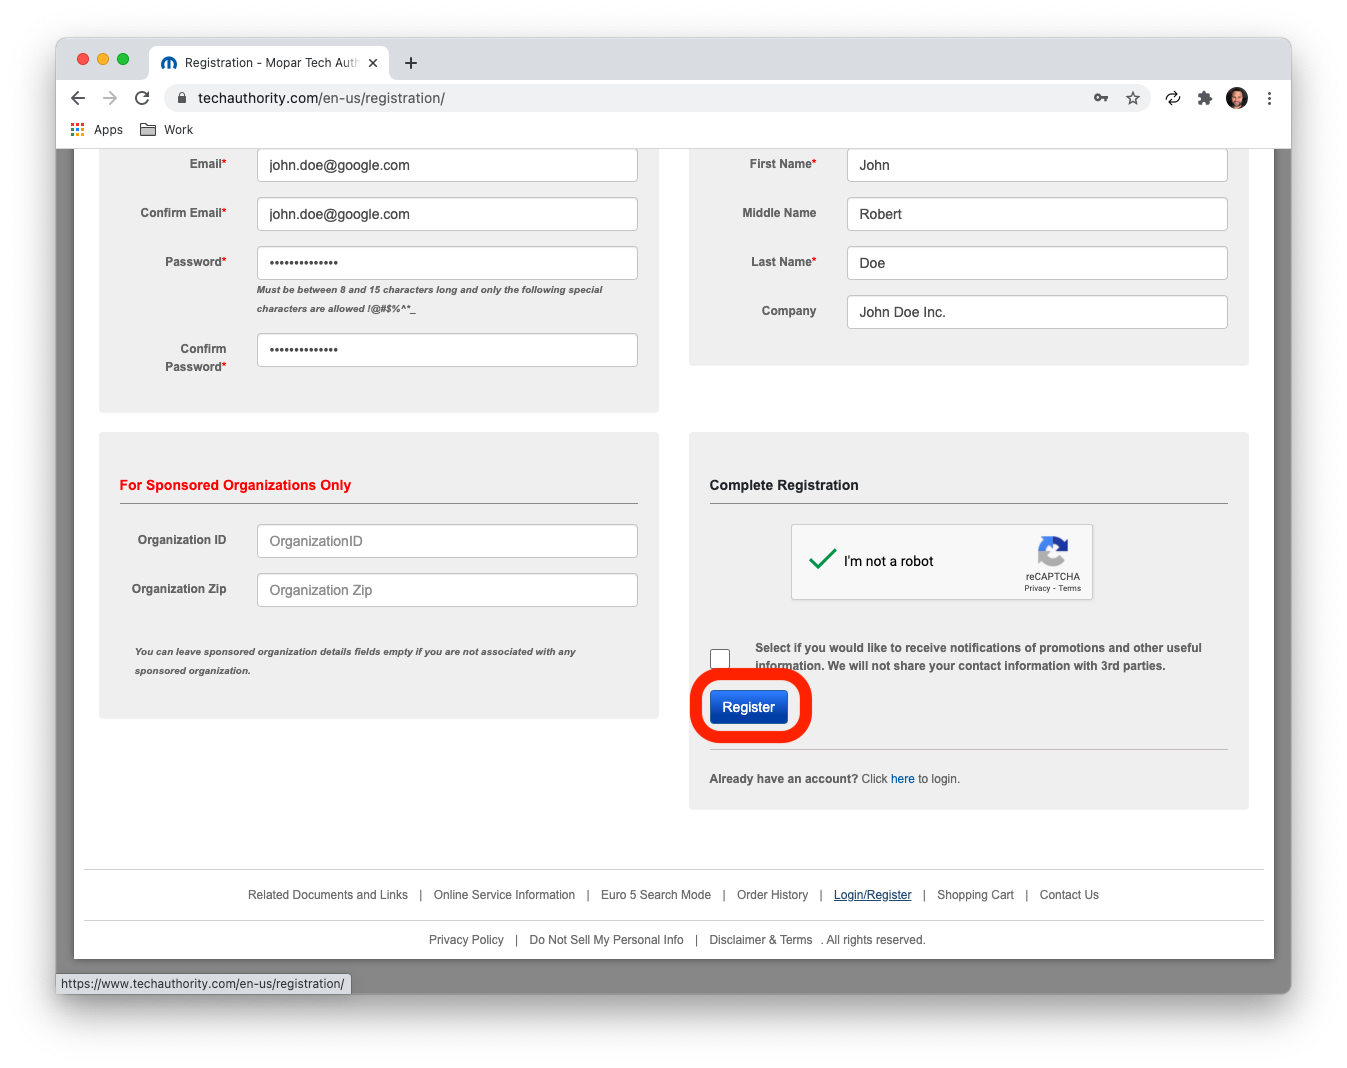Open reCAPTCHA Privacy link
The width and height of the screenshot is (1347, 1068).
[1037, 588]
